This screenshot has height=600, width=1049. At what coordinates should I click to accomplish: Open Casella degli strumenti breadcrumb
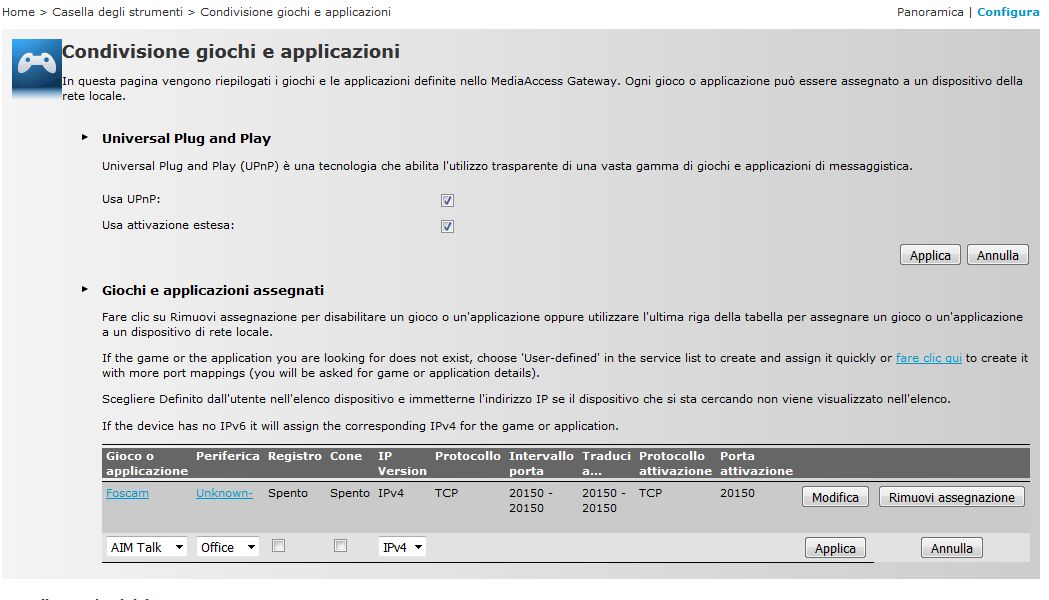117,12
